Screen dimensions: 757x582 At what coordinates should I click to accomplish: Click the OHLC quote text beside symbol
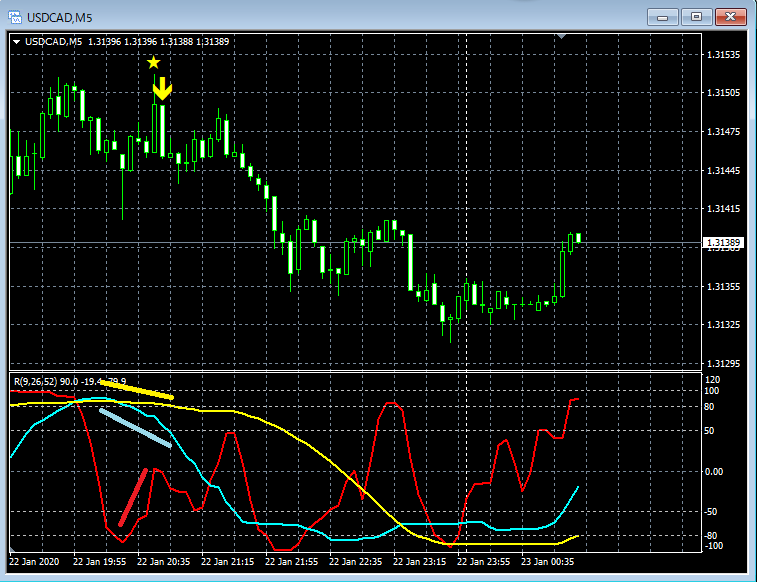pos(158,42)
